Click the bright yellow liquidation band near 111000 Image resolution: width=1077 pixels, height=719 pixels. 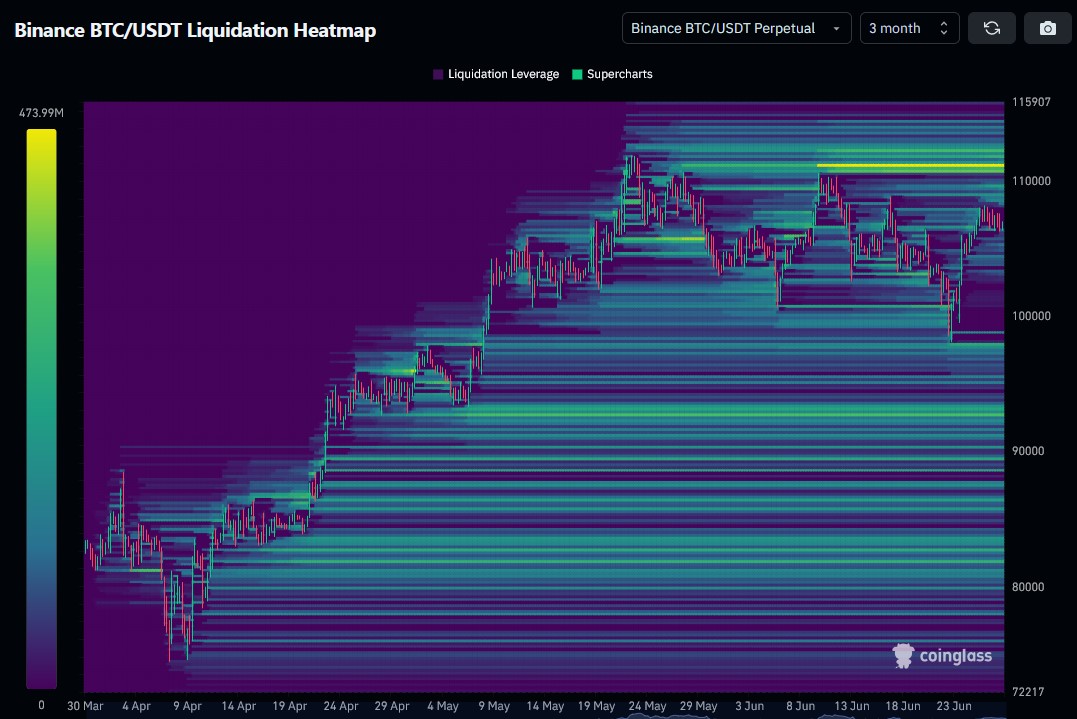click(x=910, y=166)
